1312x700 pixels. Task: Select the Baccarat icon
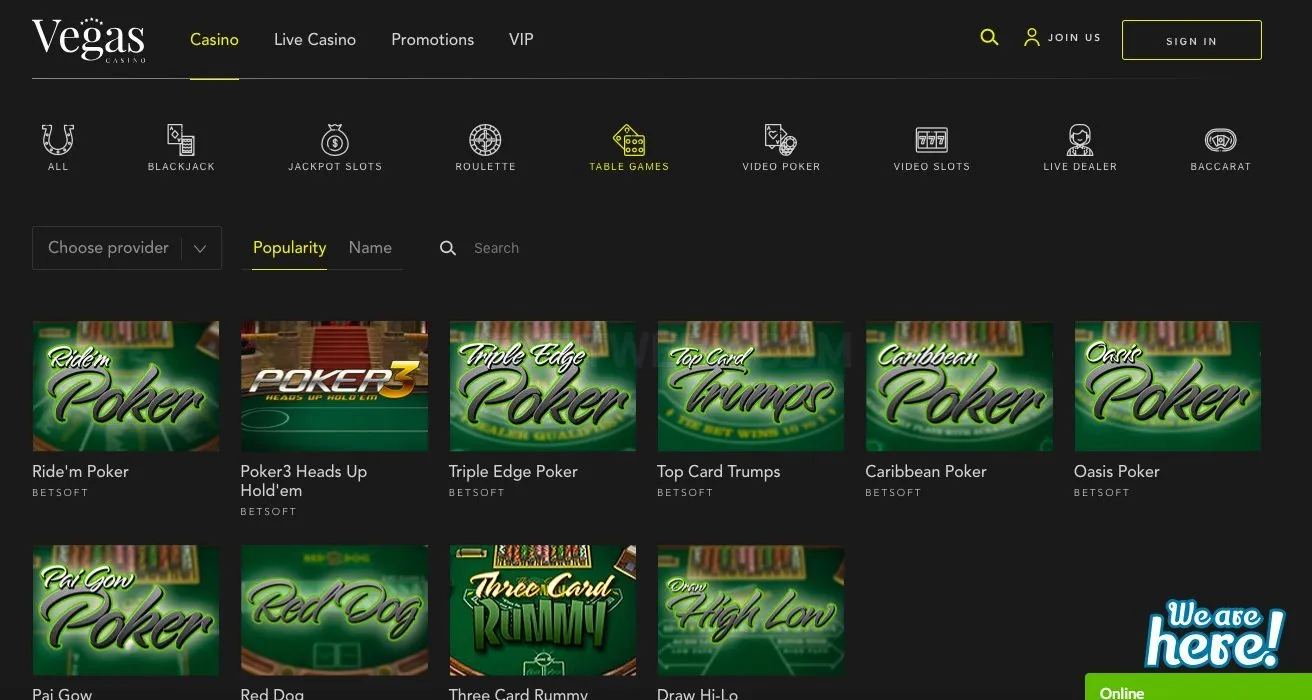[x=1220, y=139]
